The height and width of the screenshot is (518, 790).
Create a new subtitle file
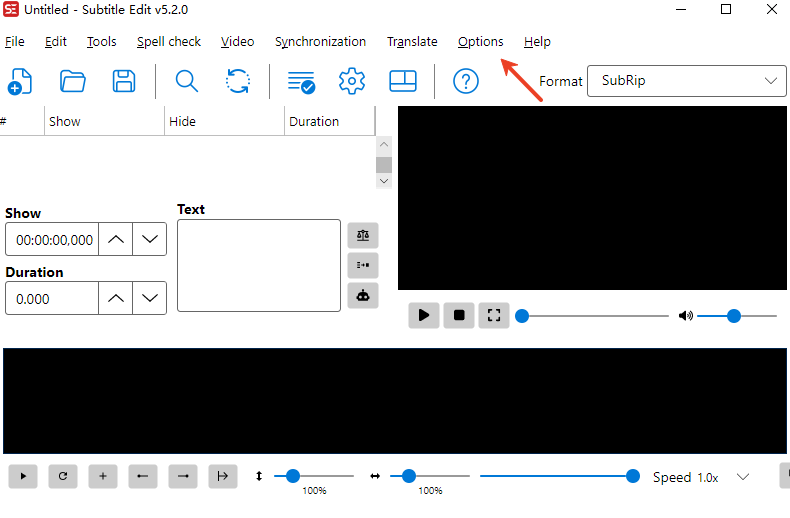tap(20, 81)
